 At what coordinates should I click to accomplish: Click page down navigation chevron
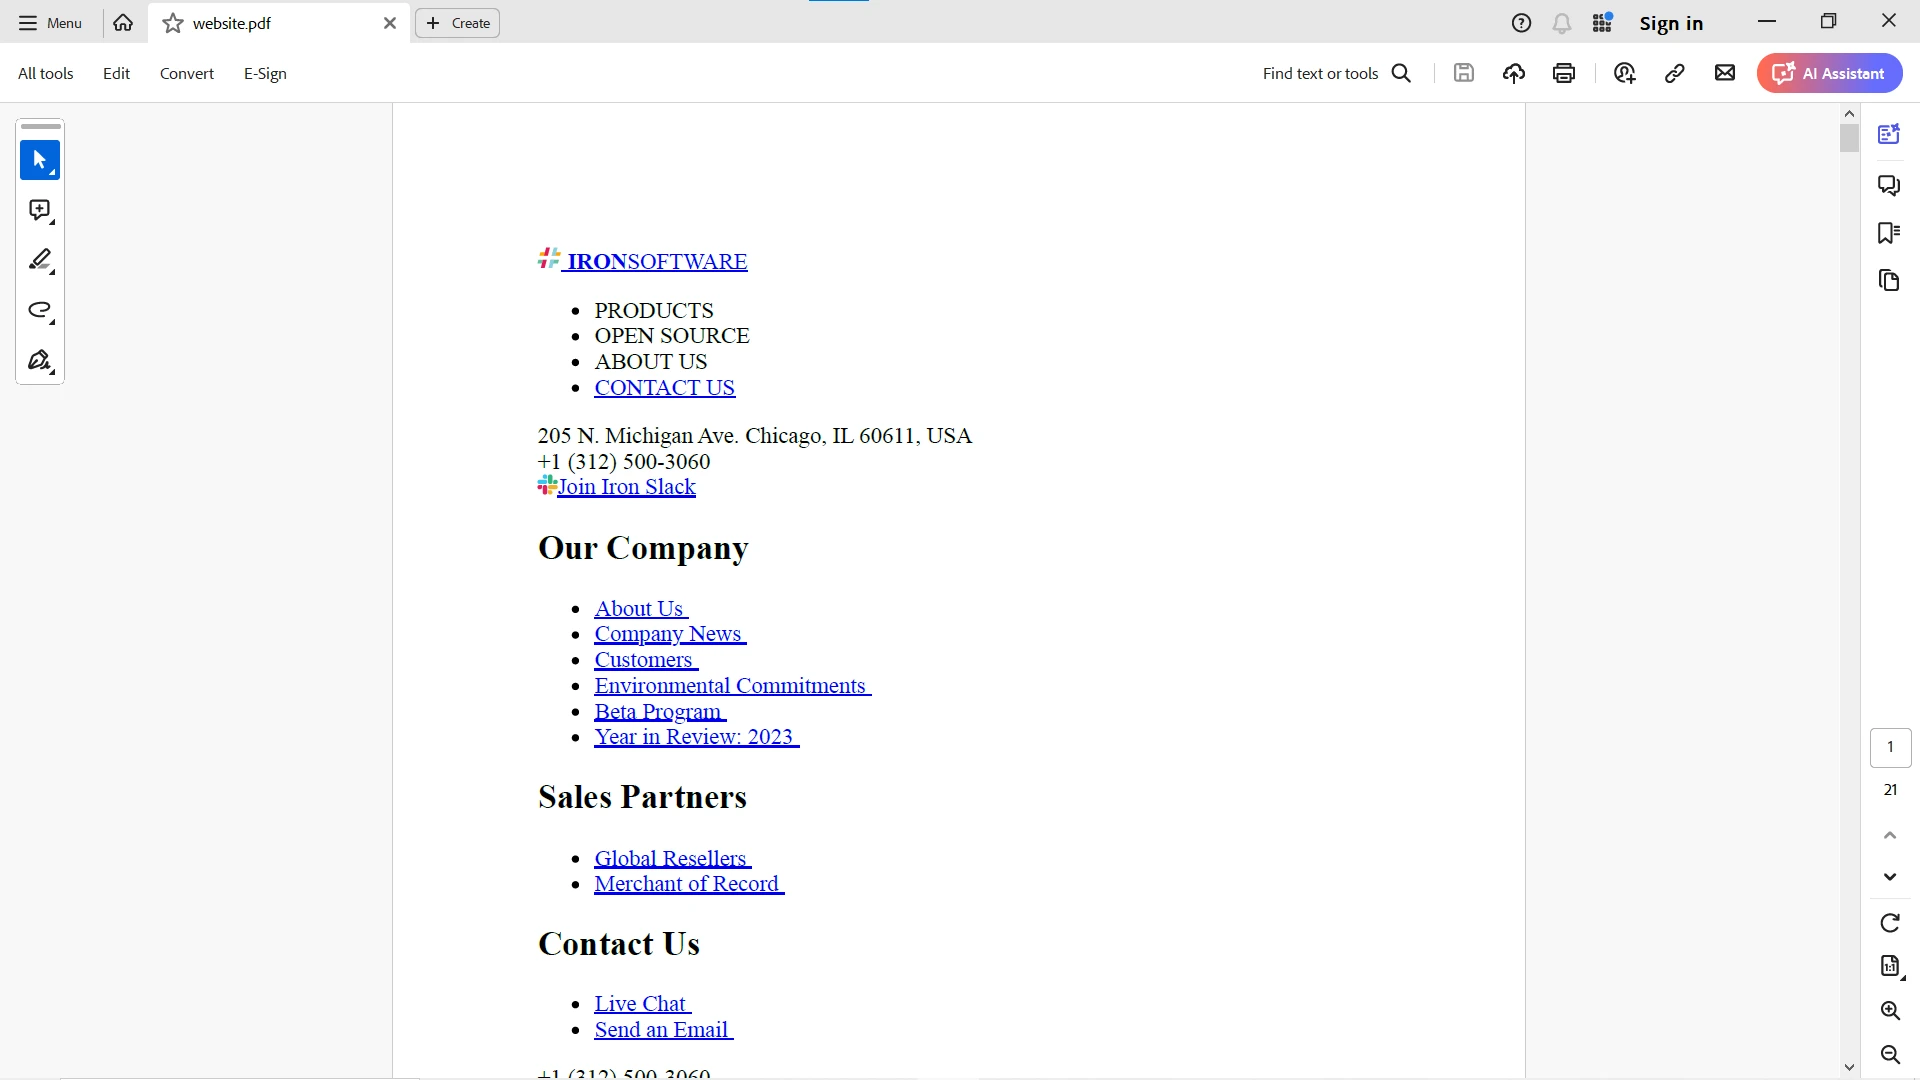coord(1891,877)
